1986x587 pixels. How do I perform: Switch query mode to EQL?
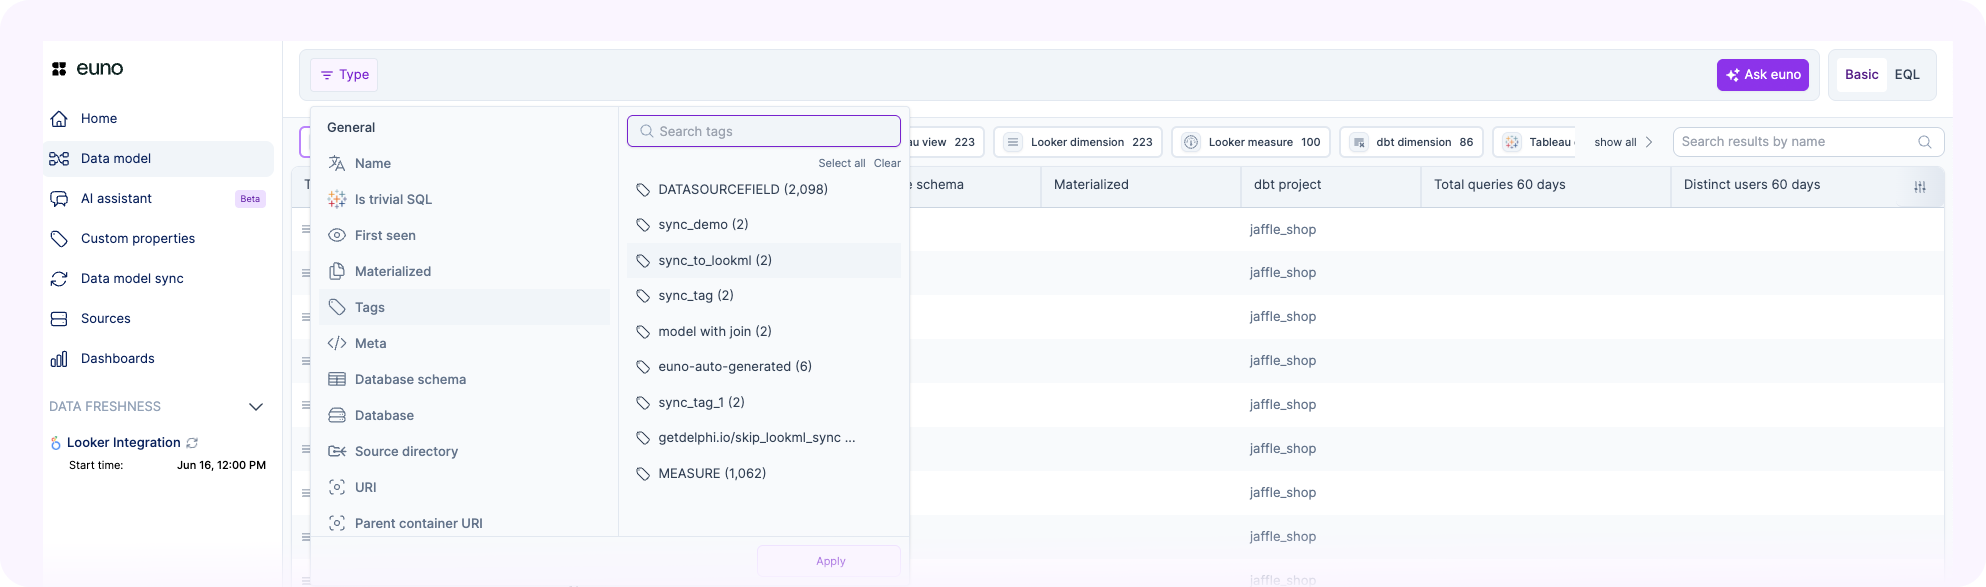(1906, 74)
